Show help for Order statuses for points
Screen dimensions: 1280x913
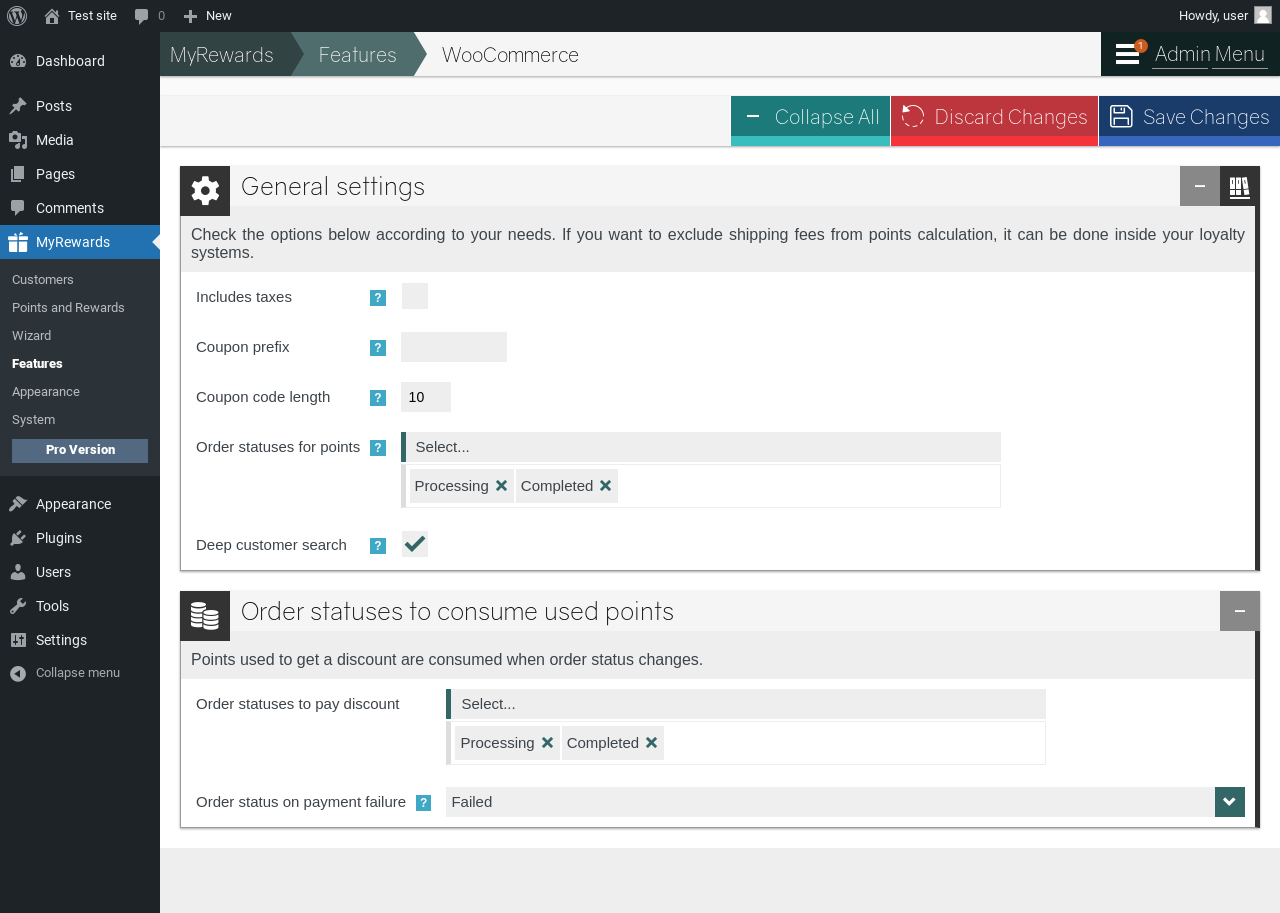378,448
